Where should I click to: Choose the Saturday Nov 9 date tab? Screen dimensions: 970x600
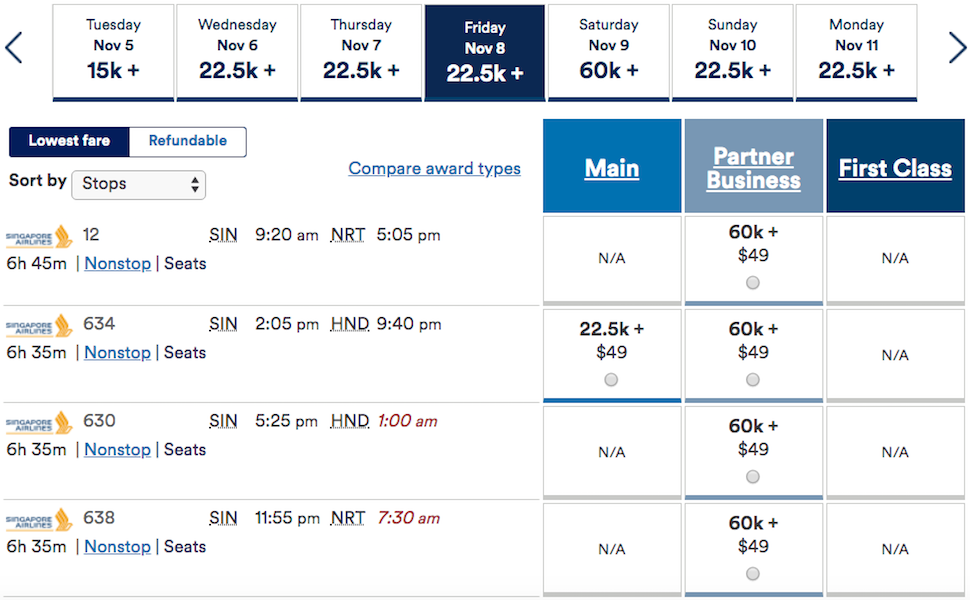[609, 52]
